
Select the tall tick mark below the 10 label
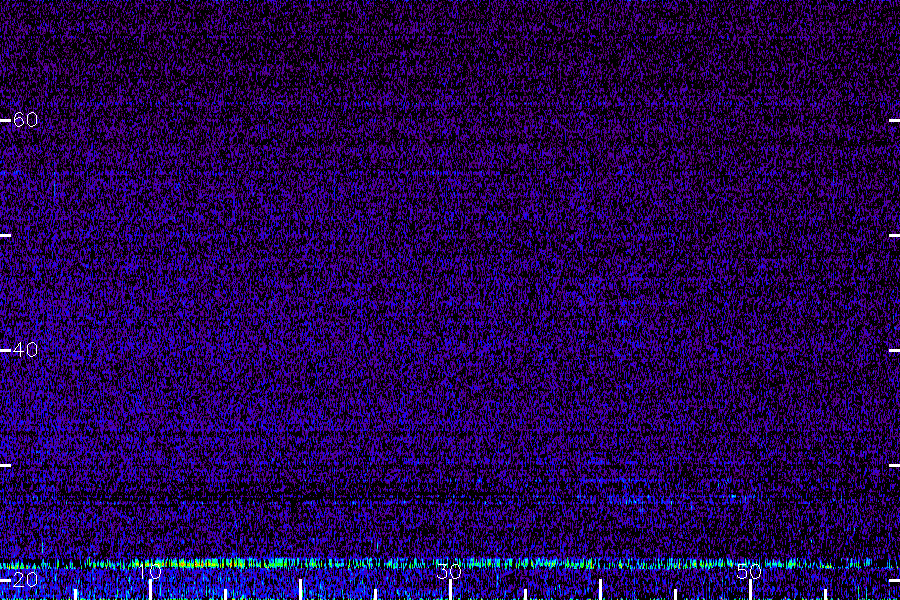tap(150, 590)
